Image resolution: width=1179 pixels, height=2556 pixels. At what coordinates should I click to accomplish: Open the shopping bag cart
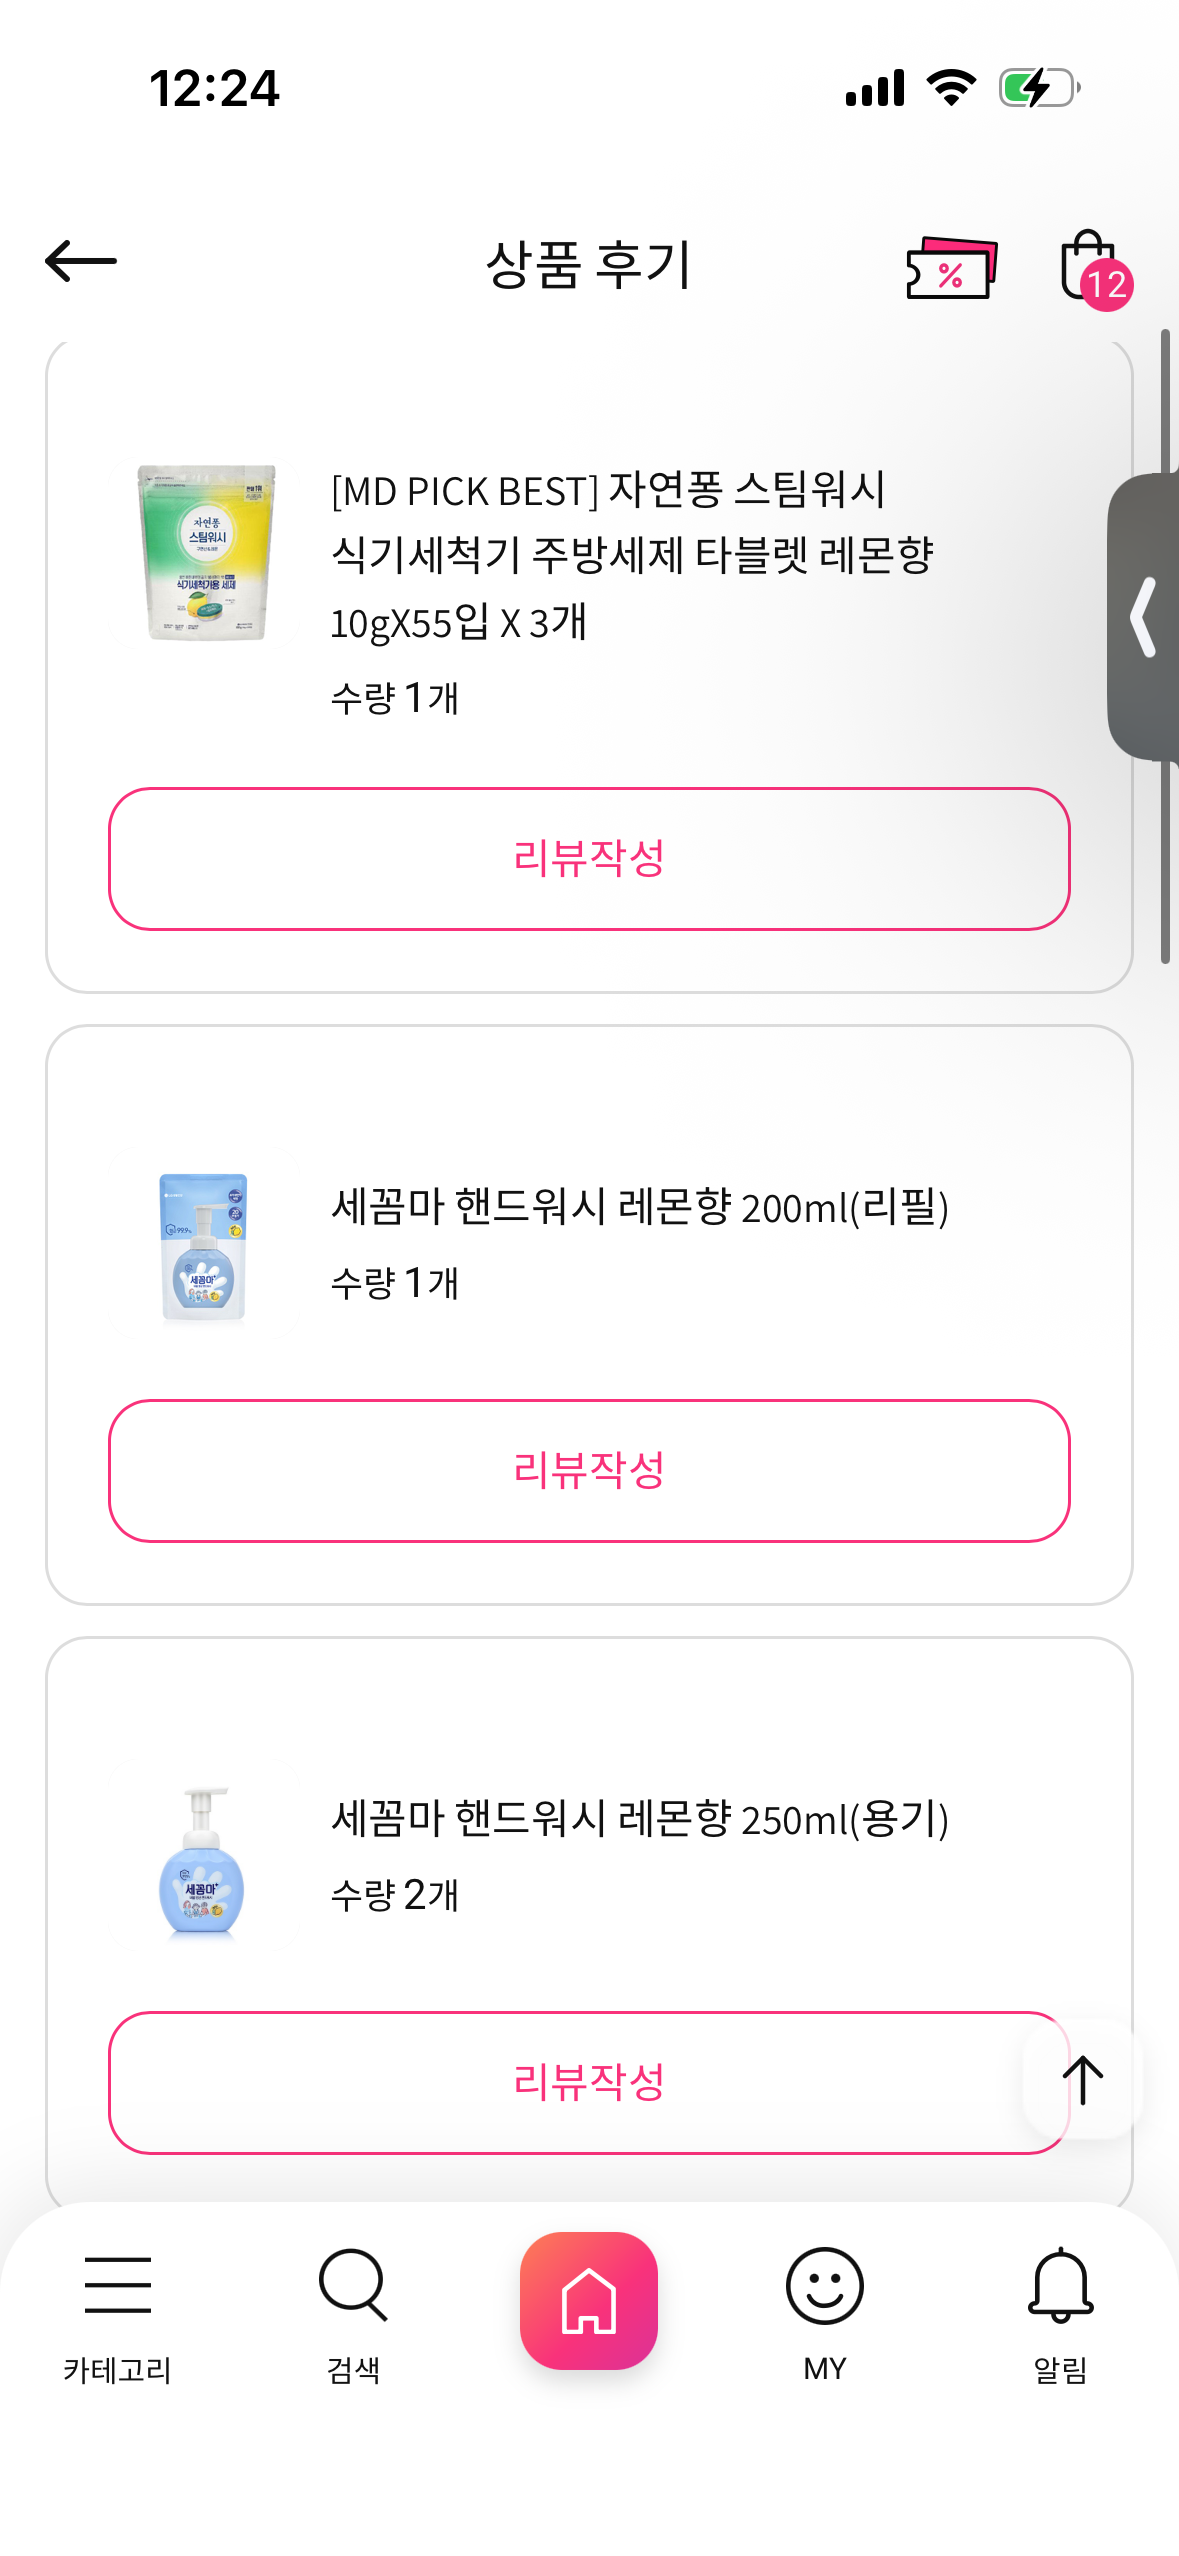[x=1090, y=267]
